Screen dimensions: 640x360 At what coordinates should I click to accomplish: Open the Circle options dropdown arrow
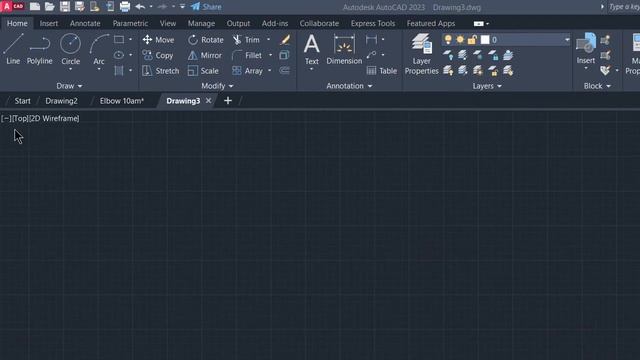[70, 69]
